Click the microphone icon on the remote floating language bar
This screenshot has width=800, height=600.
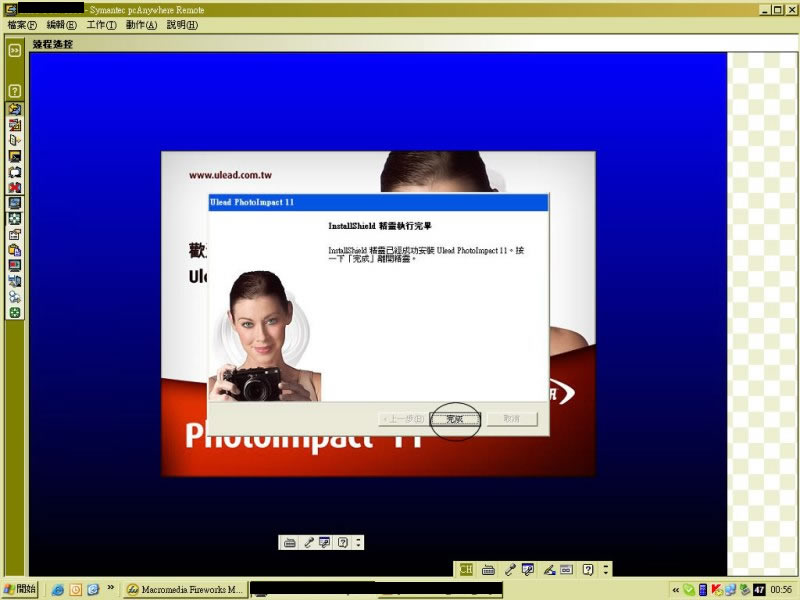tap(308, 542)
